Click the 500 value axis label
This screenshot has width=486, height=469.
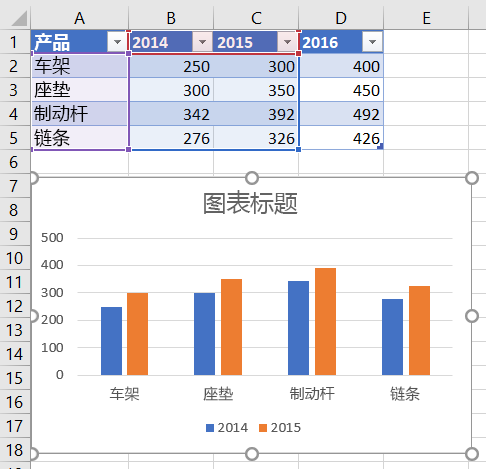(52, 238)
